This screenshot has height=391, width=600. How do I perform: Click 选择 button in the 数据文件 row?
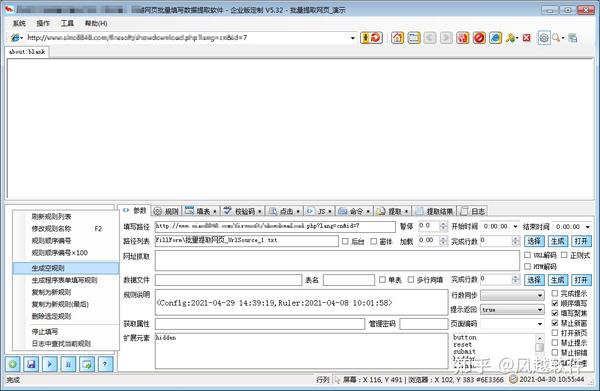click(534, 280)
